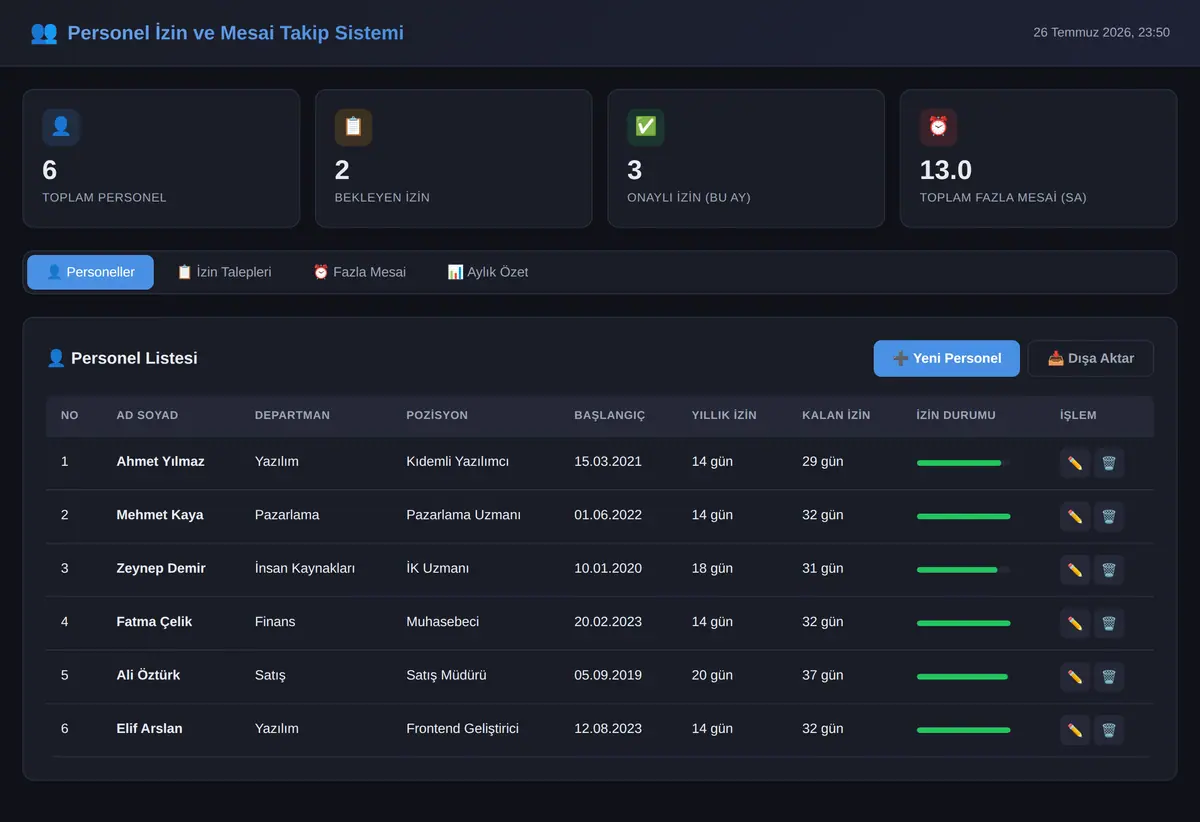Click the Toplam Personel card icon
This screenshot has width=1200, height=822.
[x=61, y=127]
